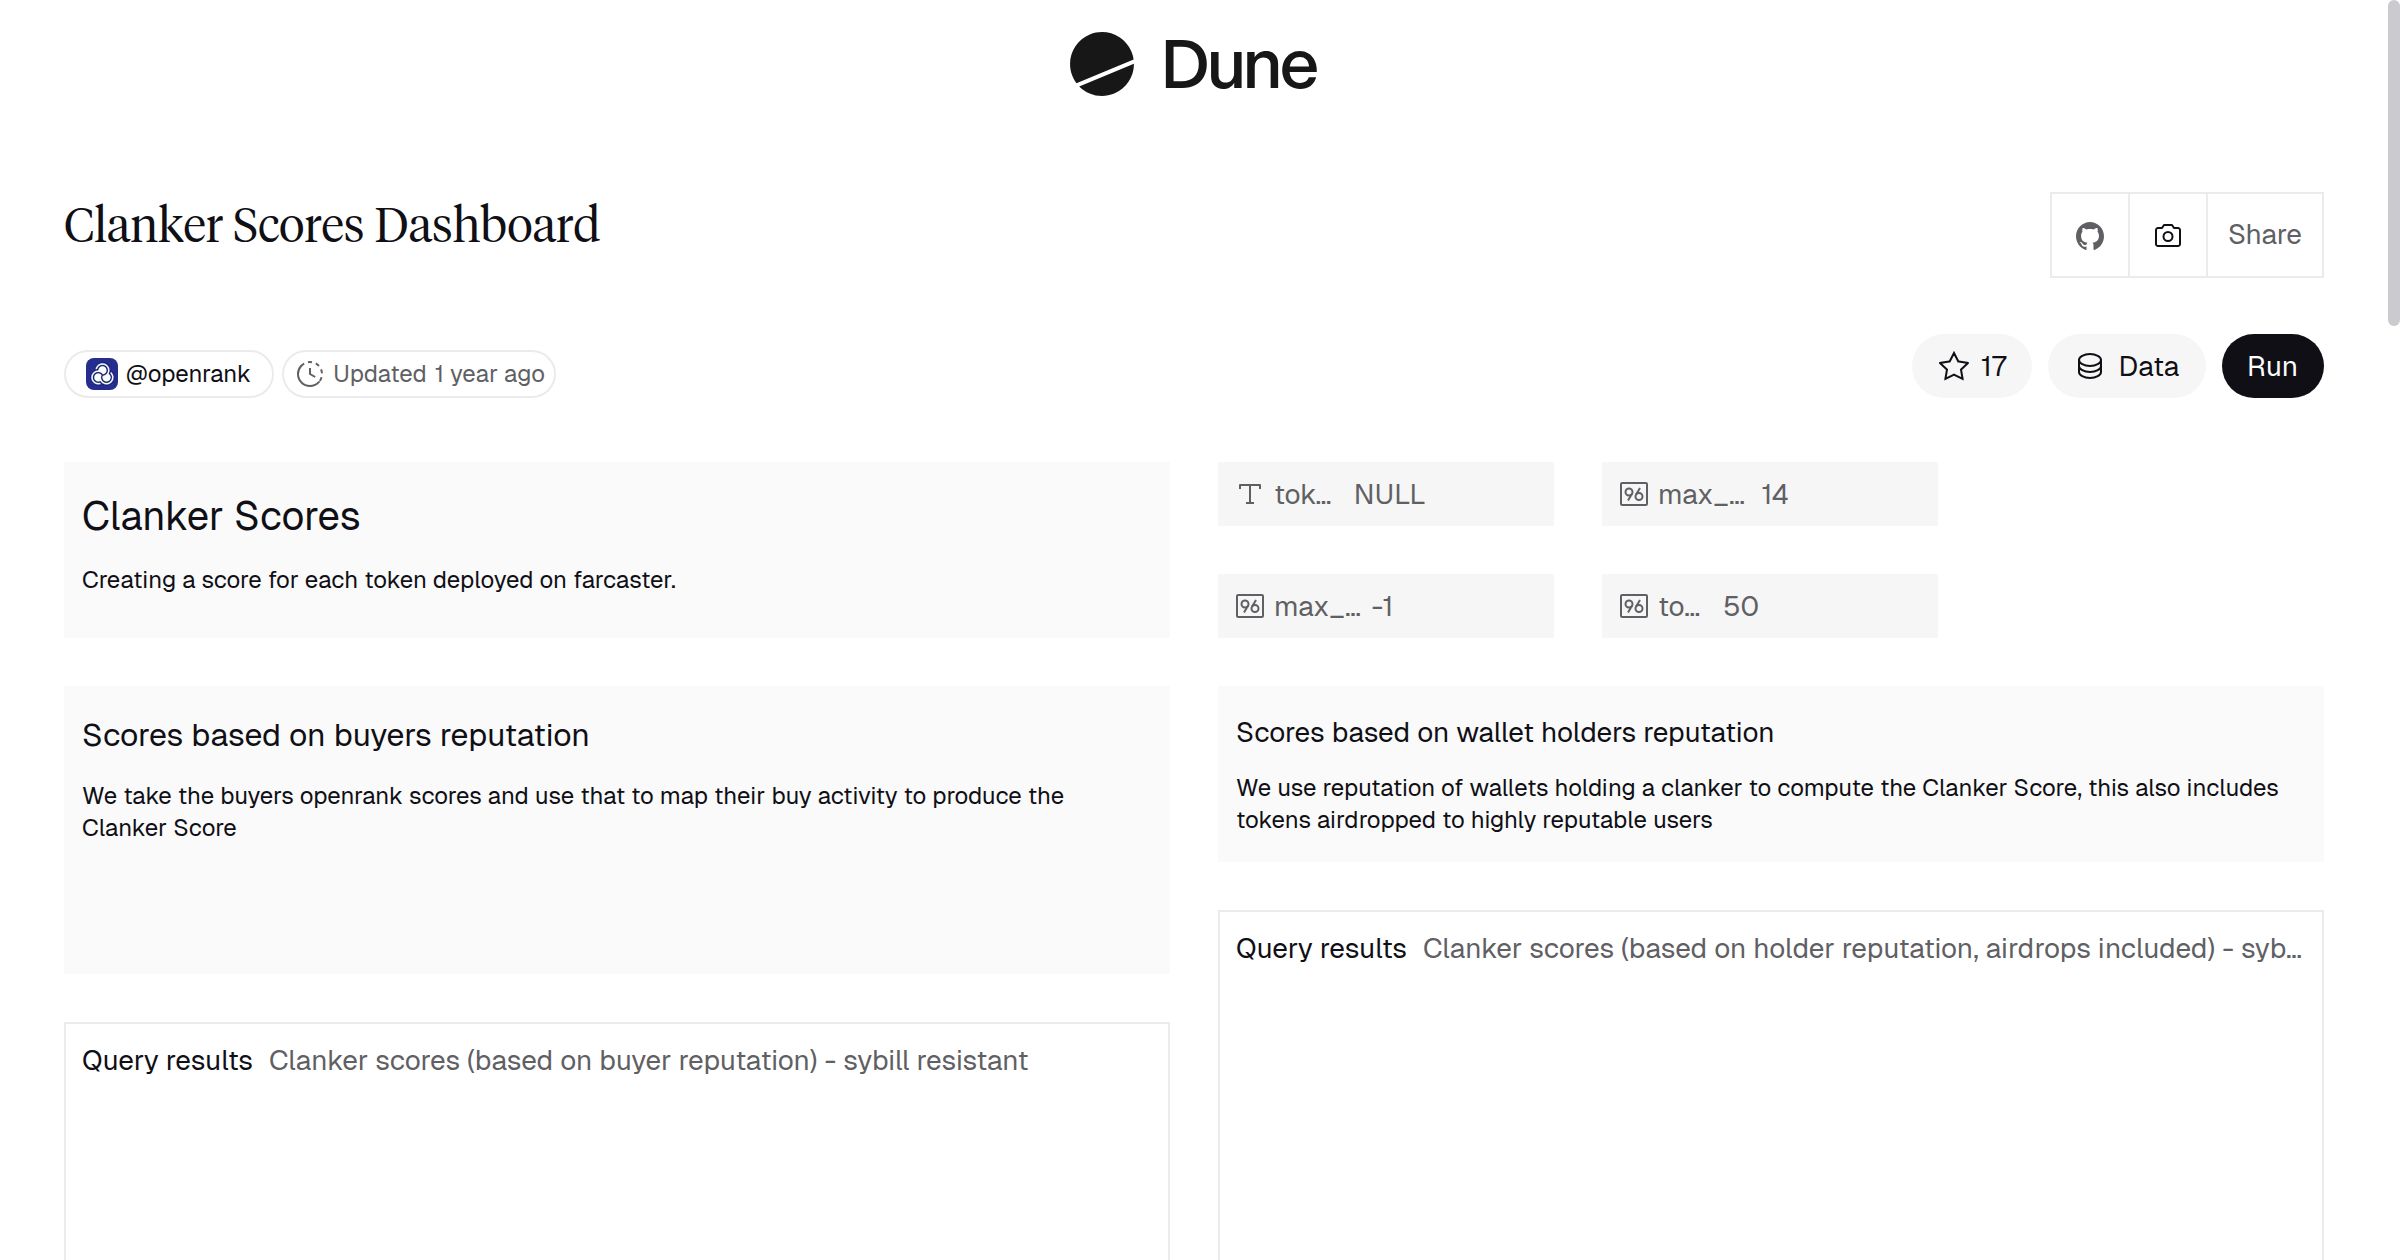Open the buyer reputation query results link
The image size is (2400, 1260).
tap(648, 1060)
